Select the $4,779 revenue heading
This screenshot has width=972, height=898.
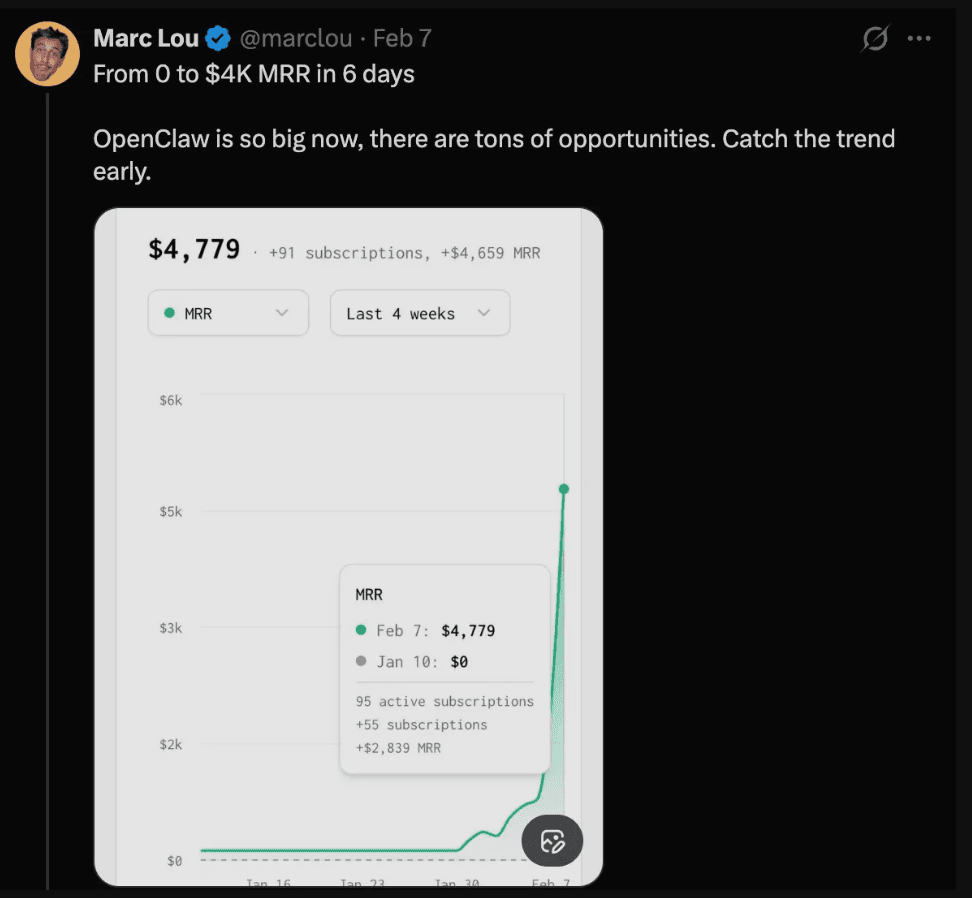click(194, 249)
